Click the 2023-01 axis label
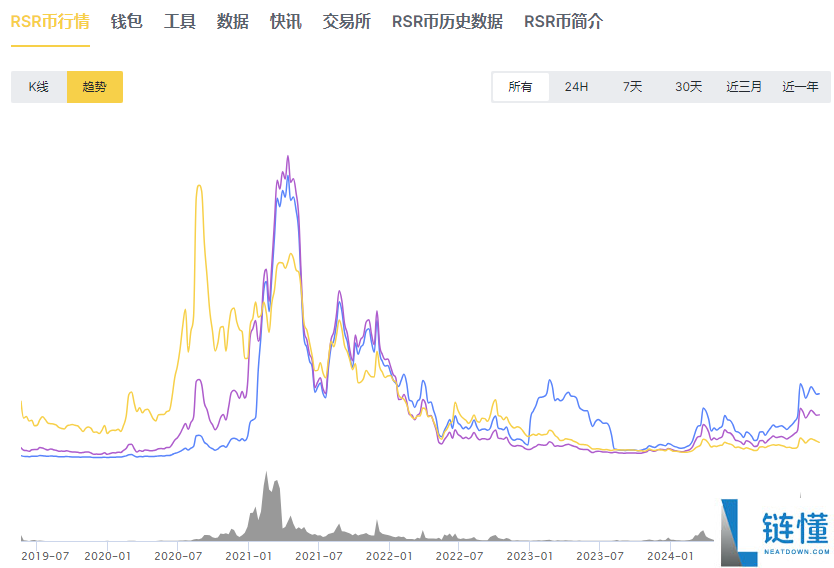The height and width of the screenshot is (568, 834). click(530, 556)
